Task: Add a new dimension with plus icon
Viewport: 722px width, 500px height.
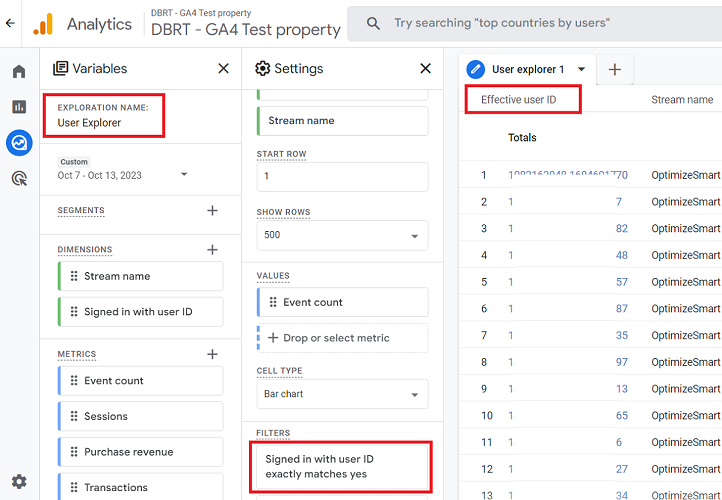Action: point(212,249)
